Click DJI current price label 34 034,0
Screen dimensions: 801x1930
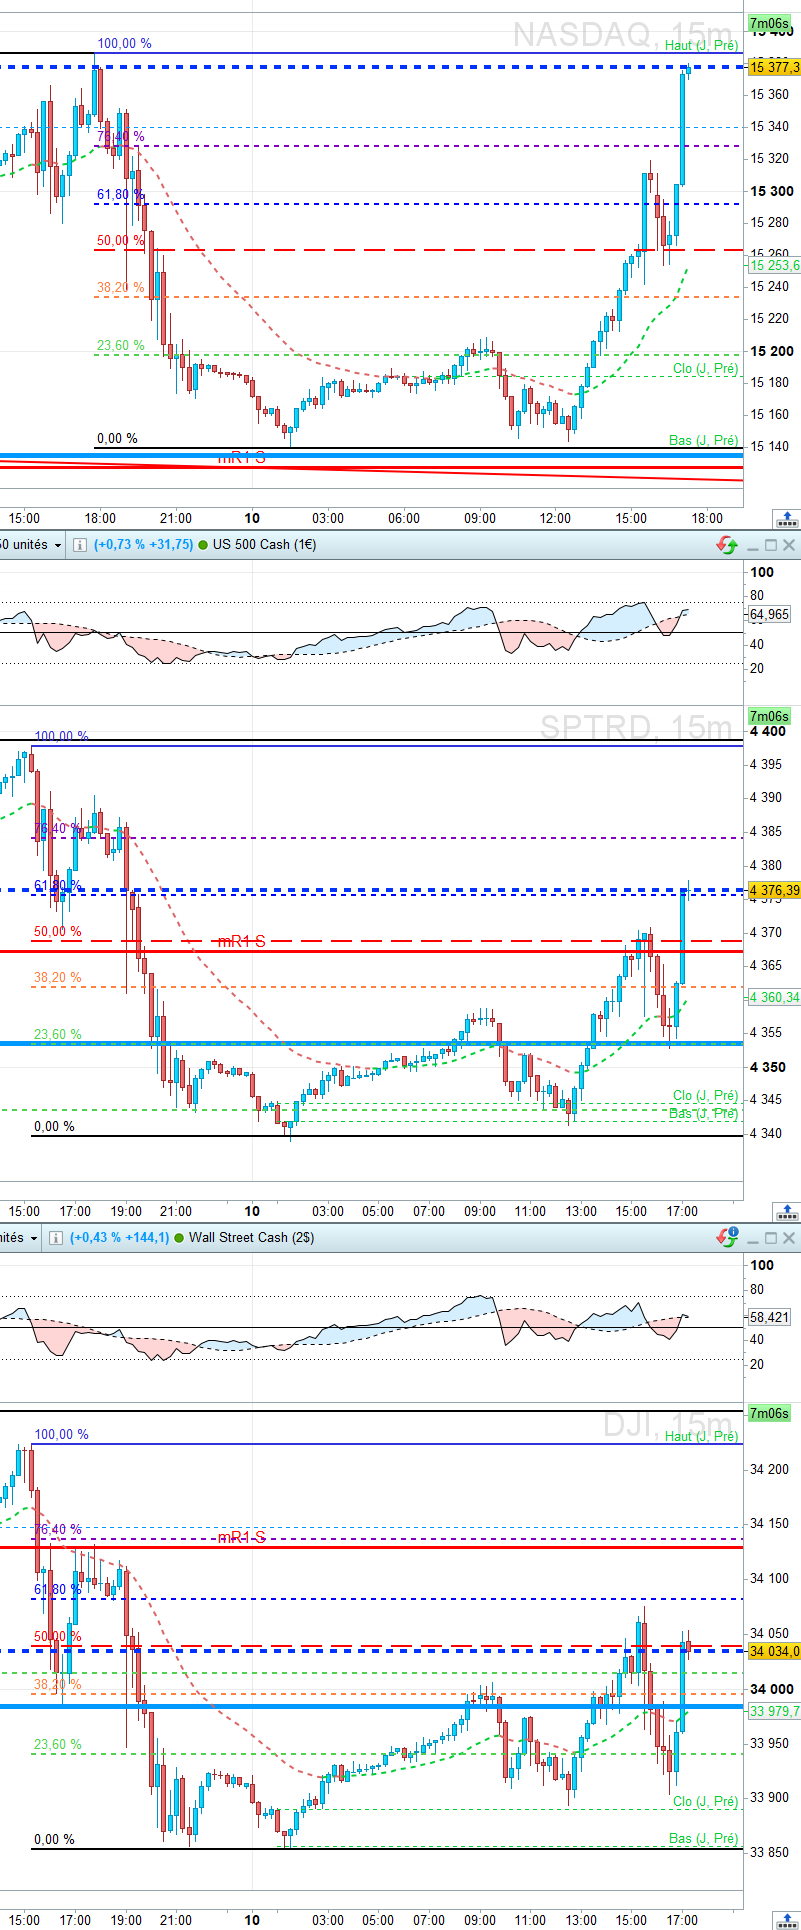click(x=774, y=1651)
